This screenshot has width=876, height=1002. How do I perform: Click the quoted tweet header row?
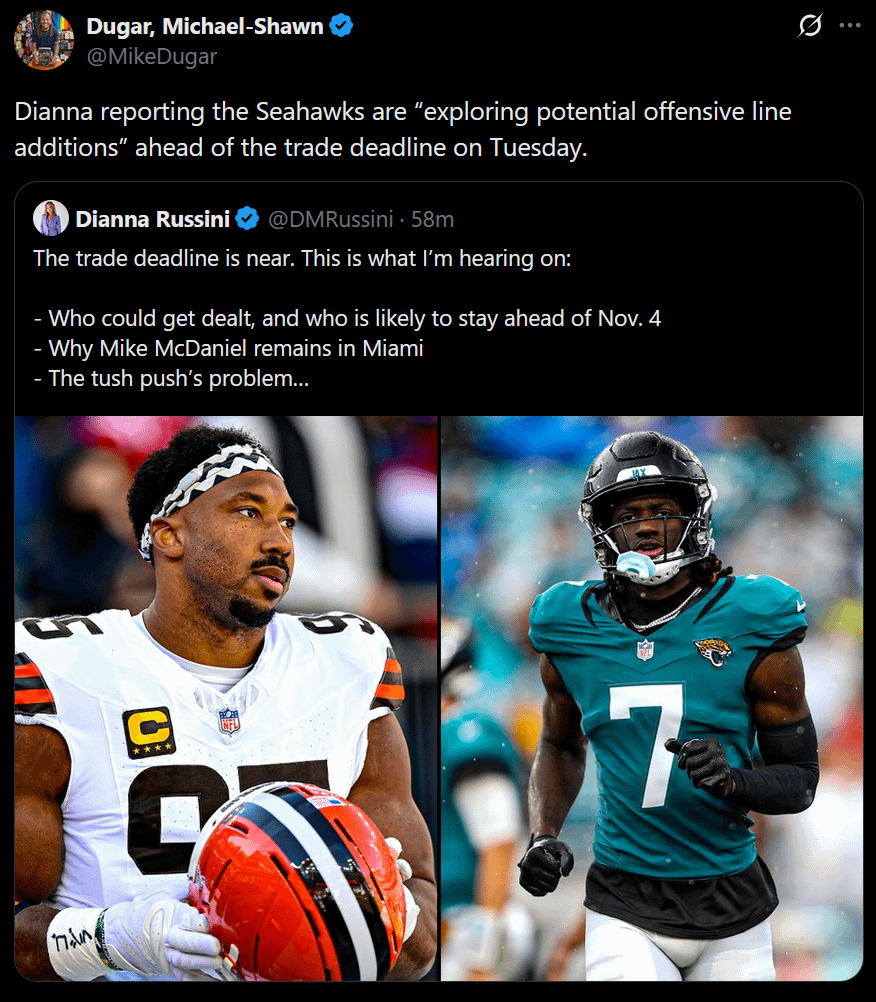(x=243, y=219)
